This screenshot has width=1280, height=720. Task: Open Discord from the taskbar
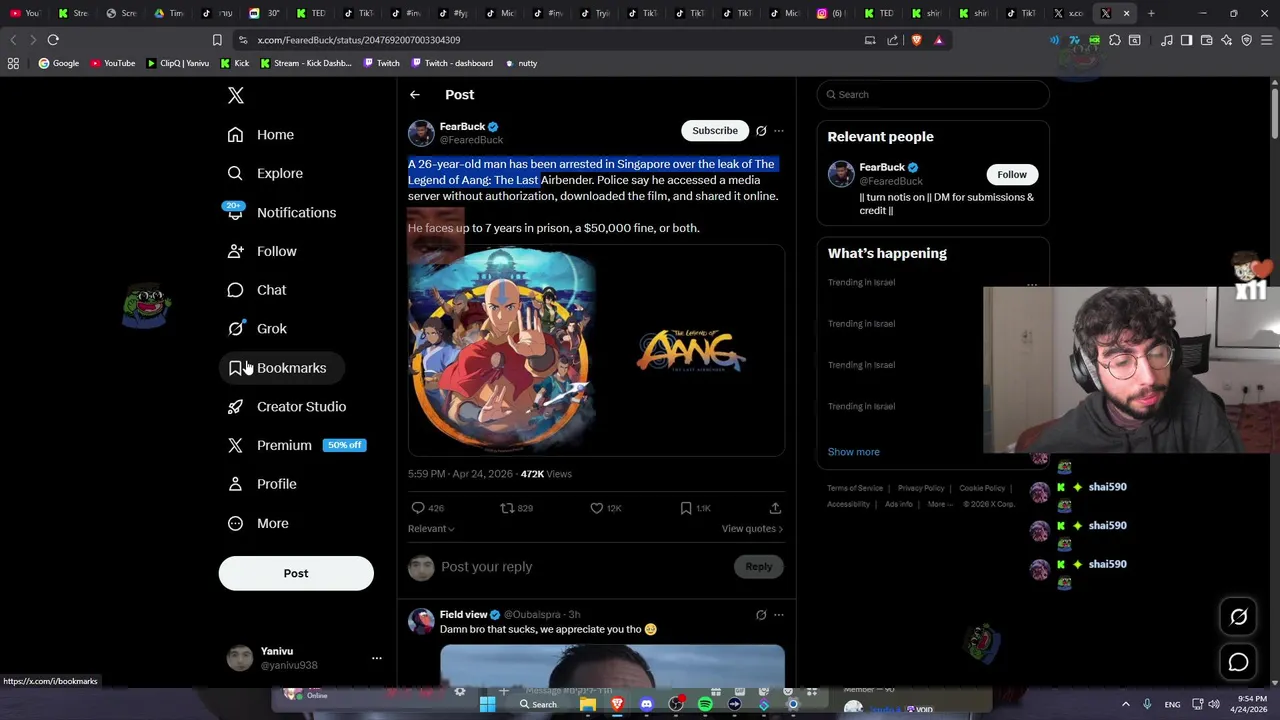click(x=646, y=704)
